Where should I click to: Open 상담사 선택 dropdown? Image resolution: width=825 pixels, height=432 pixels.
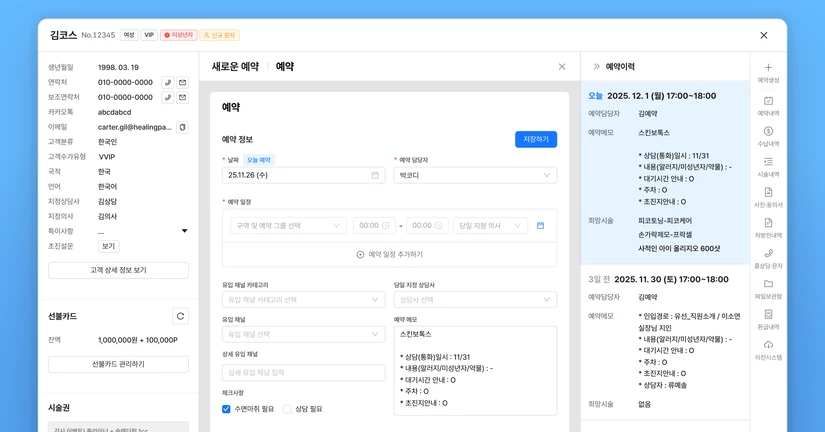[x=475, y=299]
